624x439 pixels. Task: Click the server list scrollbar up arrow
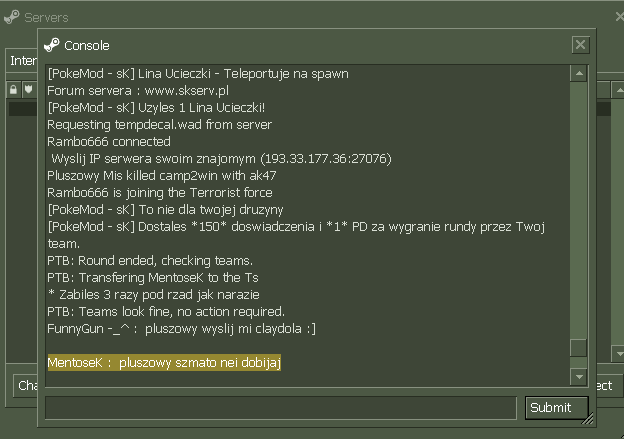tap(618, 90)
